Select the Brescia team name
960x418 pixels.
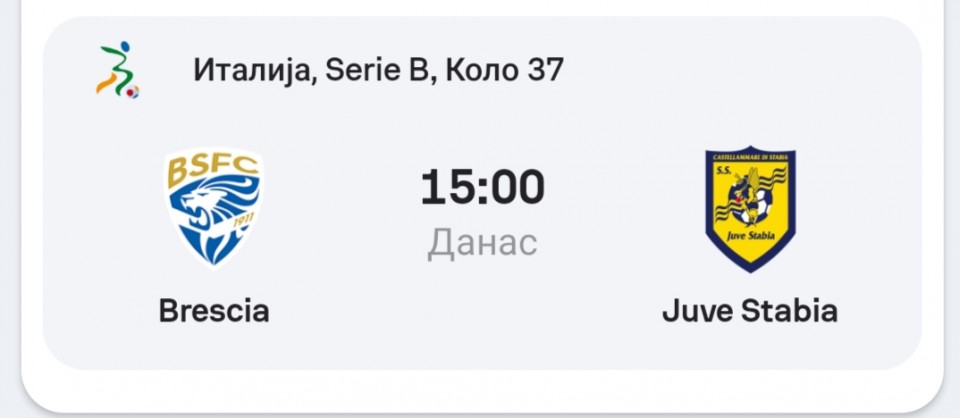(x=214, y=311)
